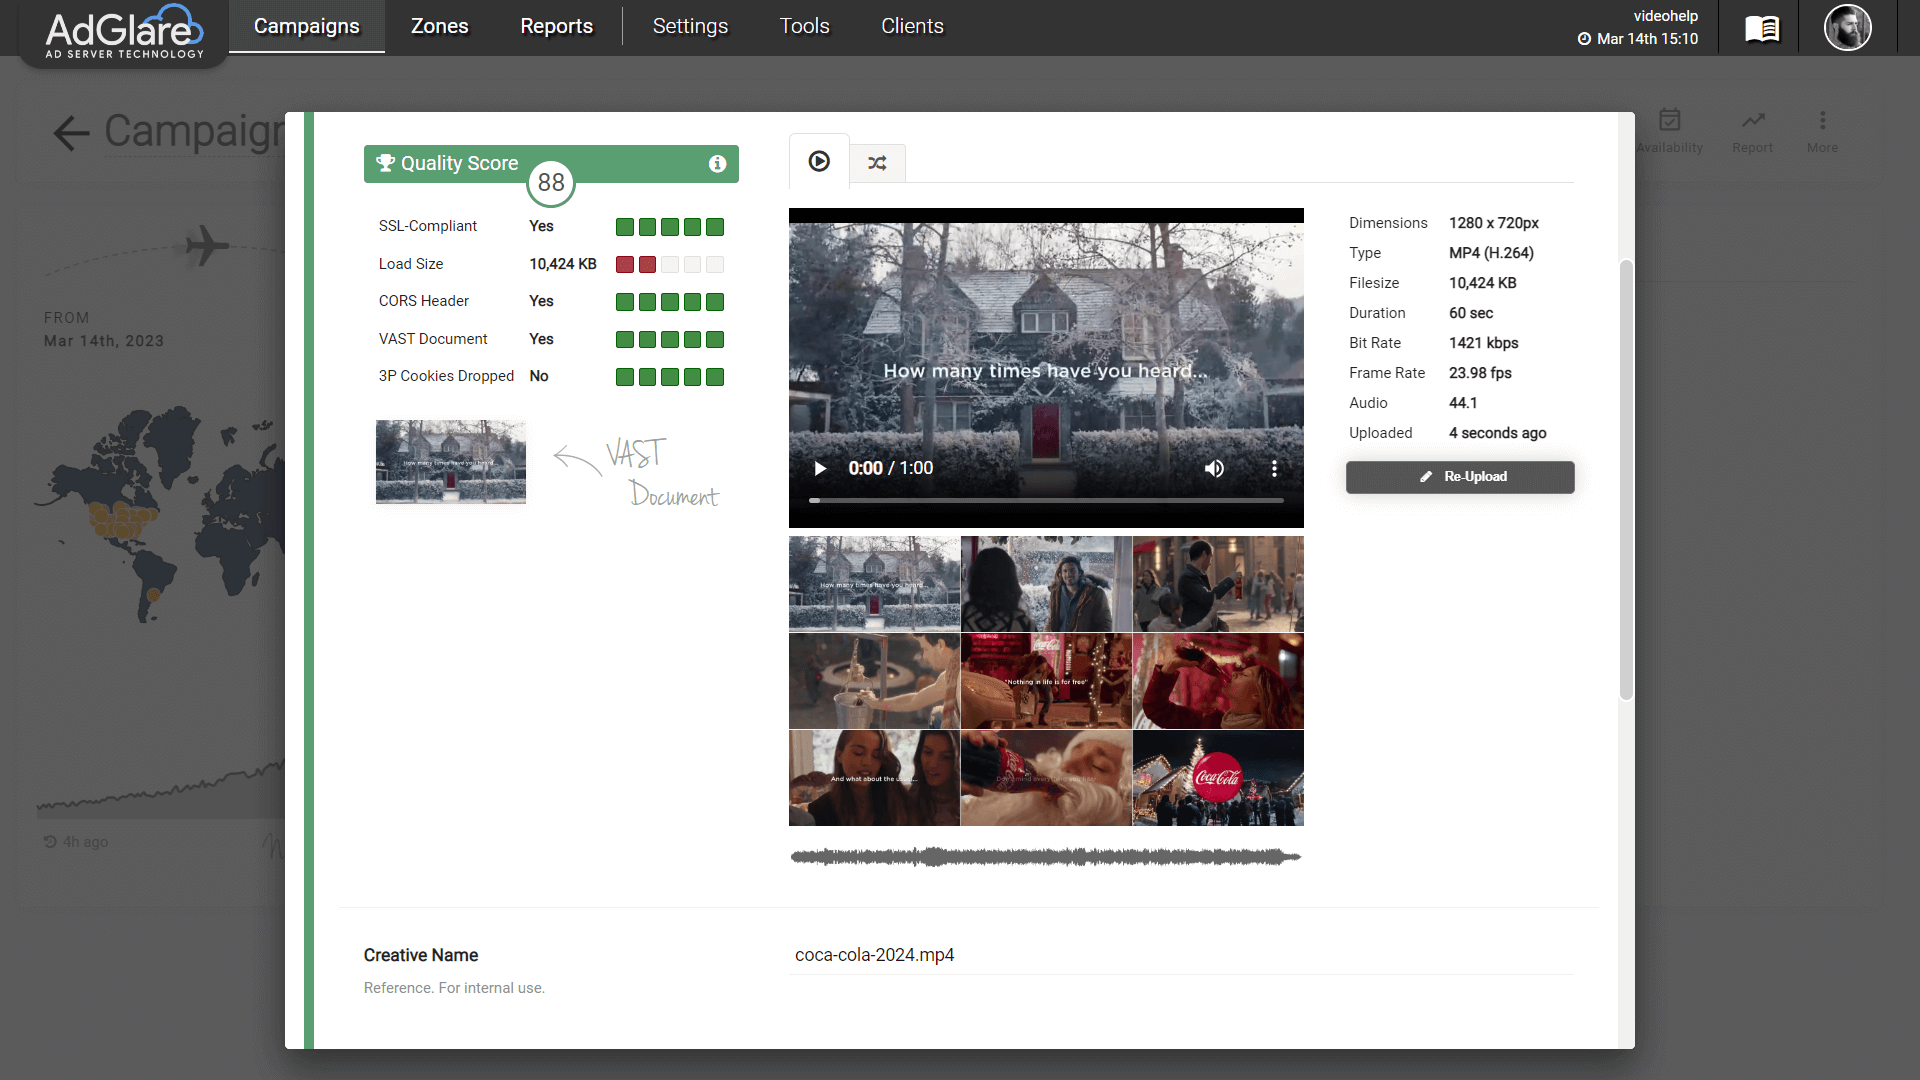Click the dialog vertical scrollbar

[x=1626, y=480]
